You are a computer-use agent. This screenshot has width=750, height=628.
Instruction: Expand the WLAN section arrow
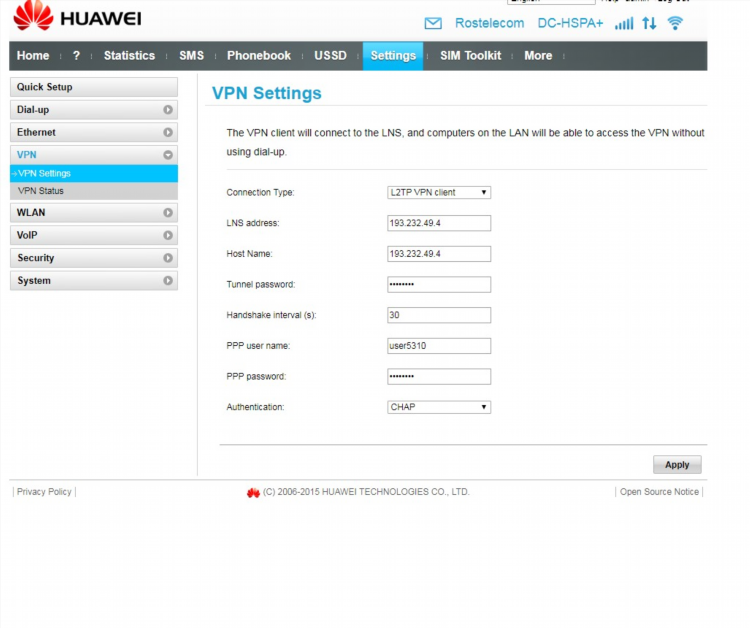pos(168,212)
